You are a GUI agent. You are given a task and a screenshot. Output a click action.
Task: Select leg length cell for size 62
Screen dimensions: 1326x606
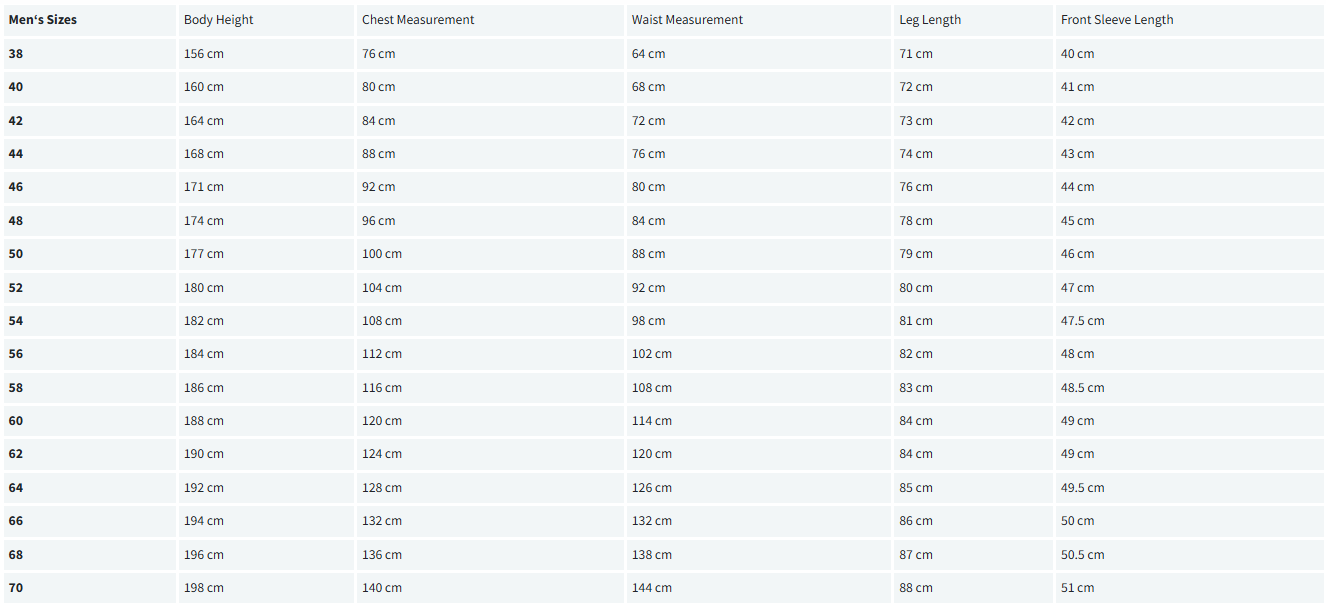click(x=916, y=454)
